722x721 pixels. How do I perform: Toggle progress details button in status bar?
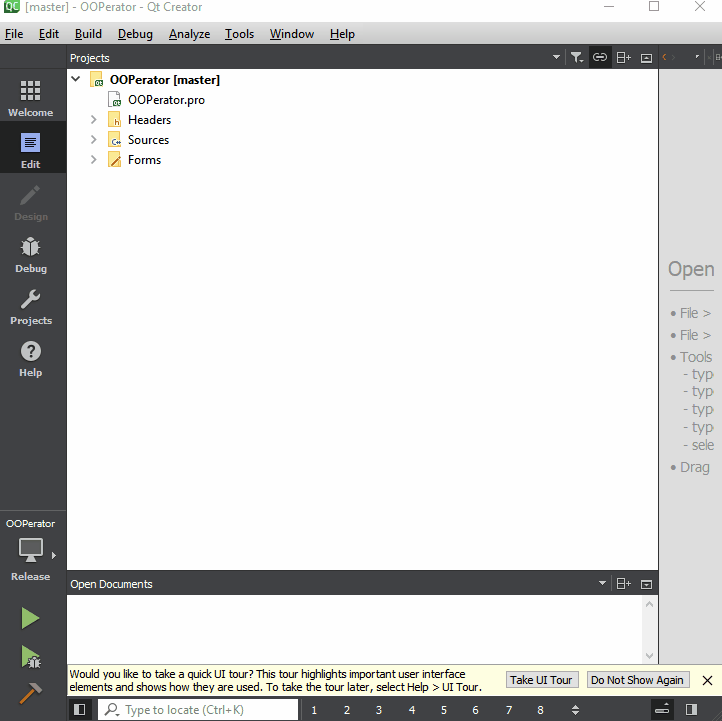662,709
